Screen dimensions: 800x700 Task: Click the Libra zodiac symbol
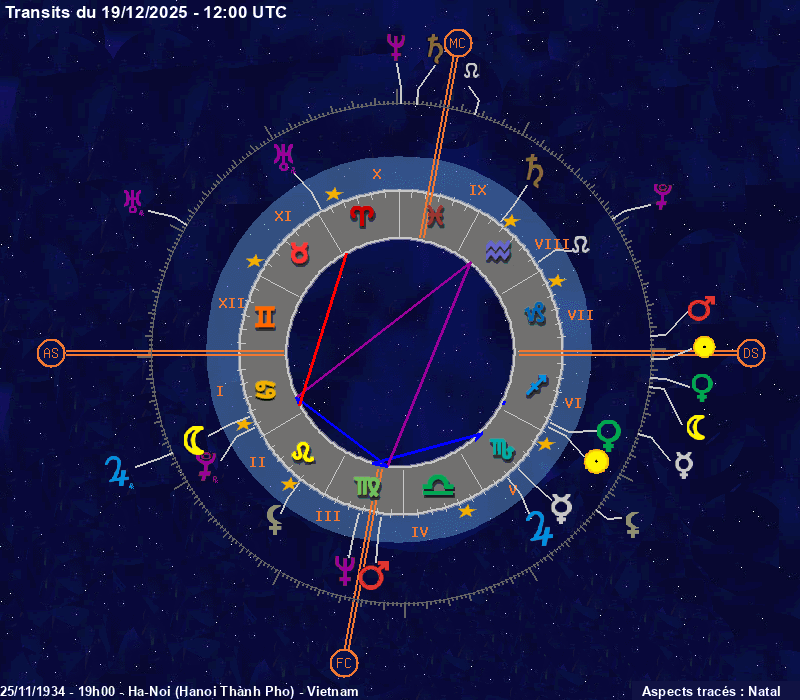437,486
